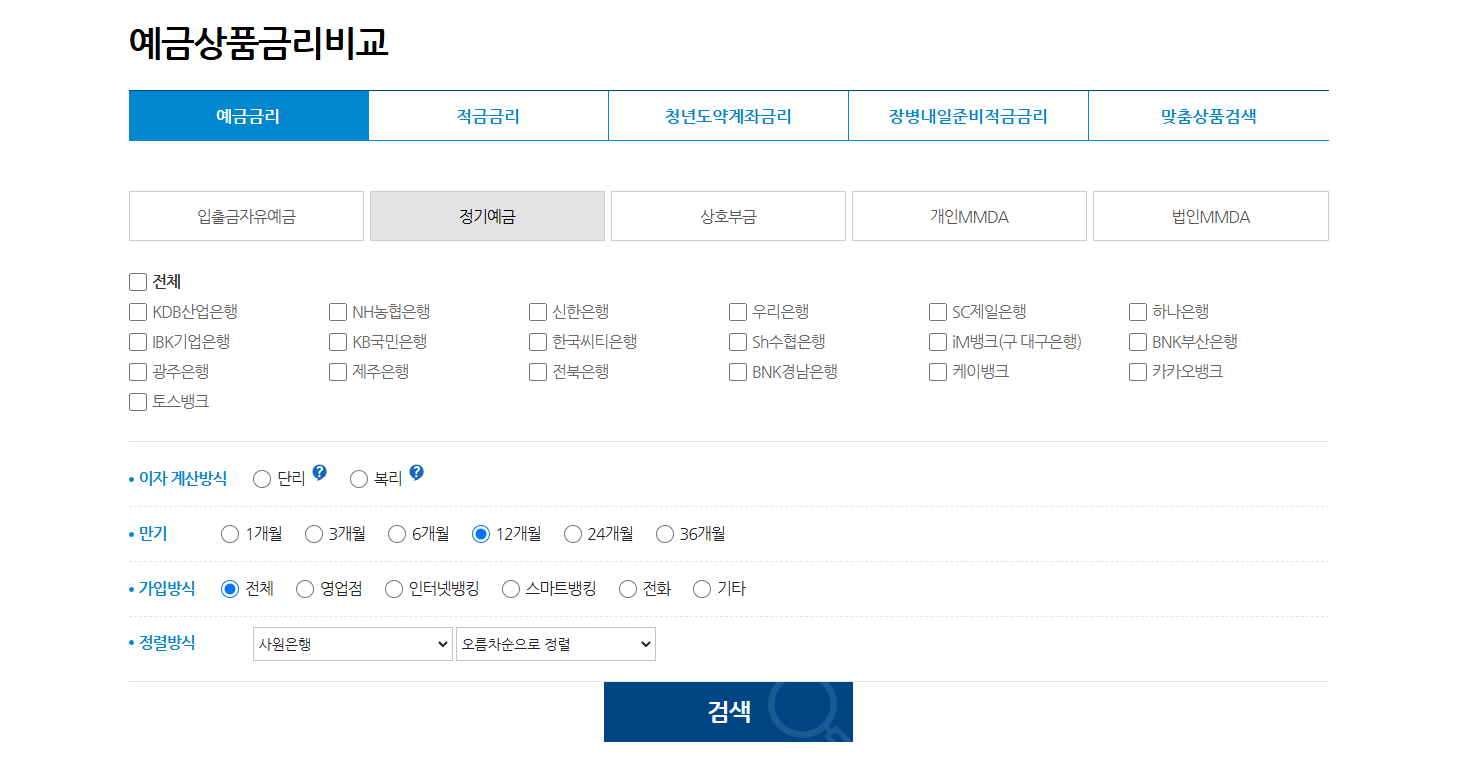
Task: Select the 정기예금 product type
Action: [488, 216]
